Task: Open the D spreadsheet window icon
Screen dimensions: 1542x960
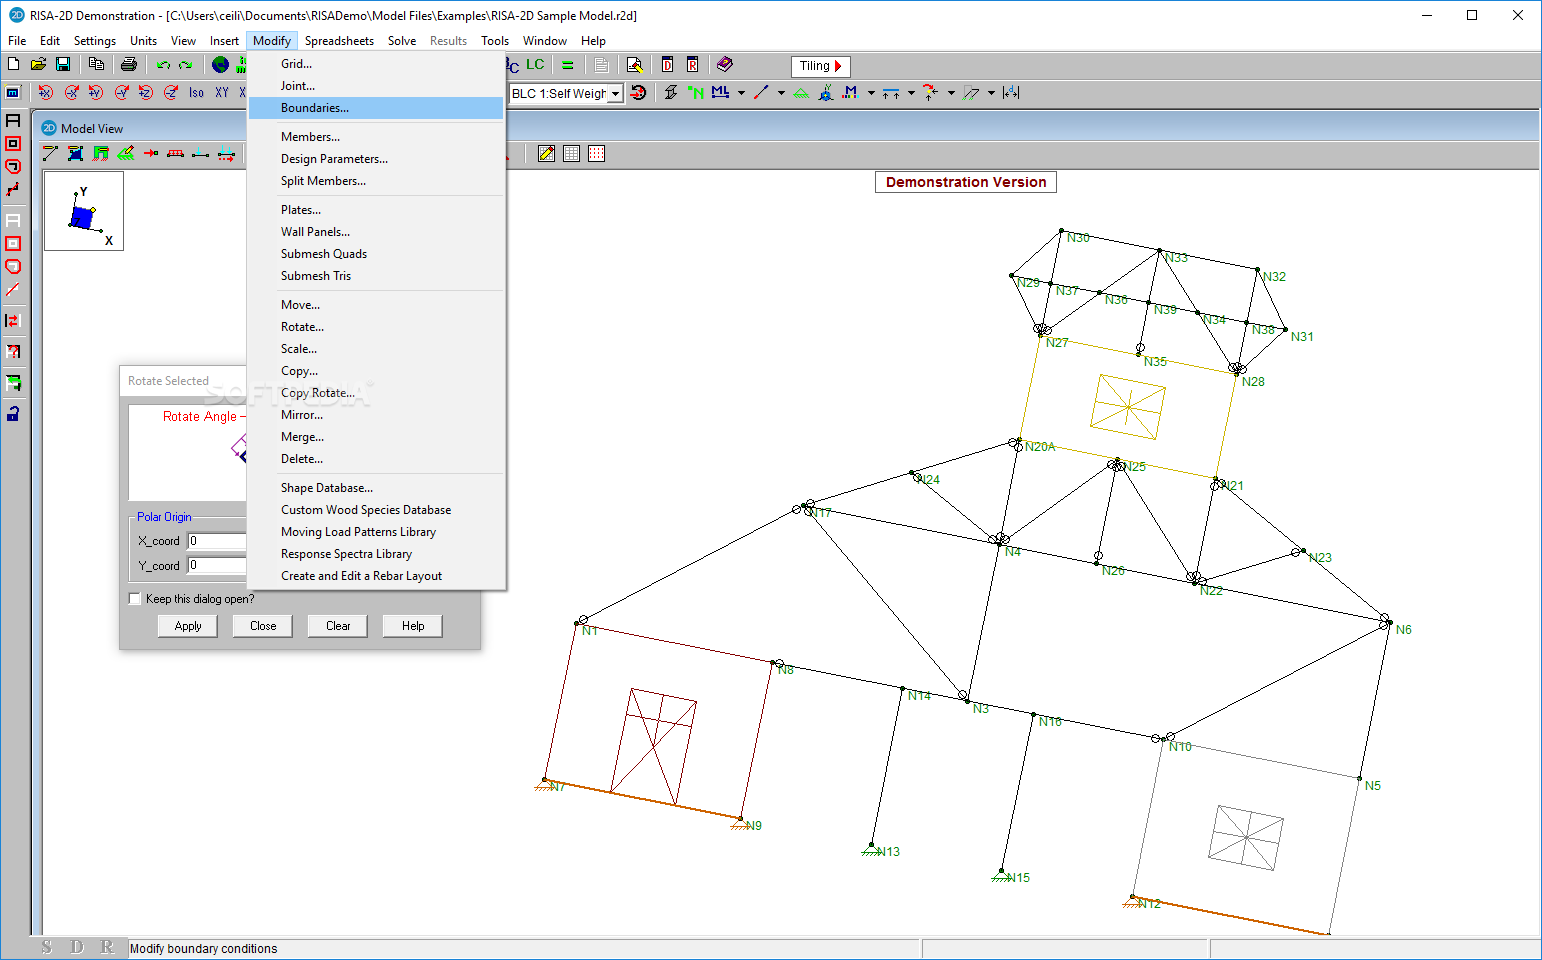Action: pos(667,65)
